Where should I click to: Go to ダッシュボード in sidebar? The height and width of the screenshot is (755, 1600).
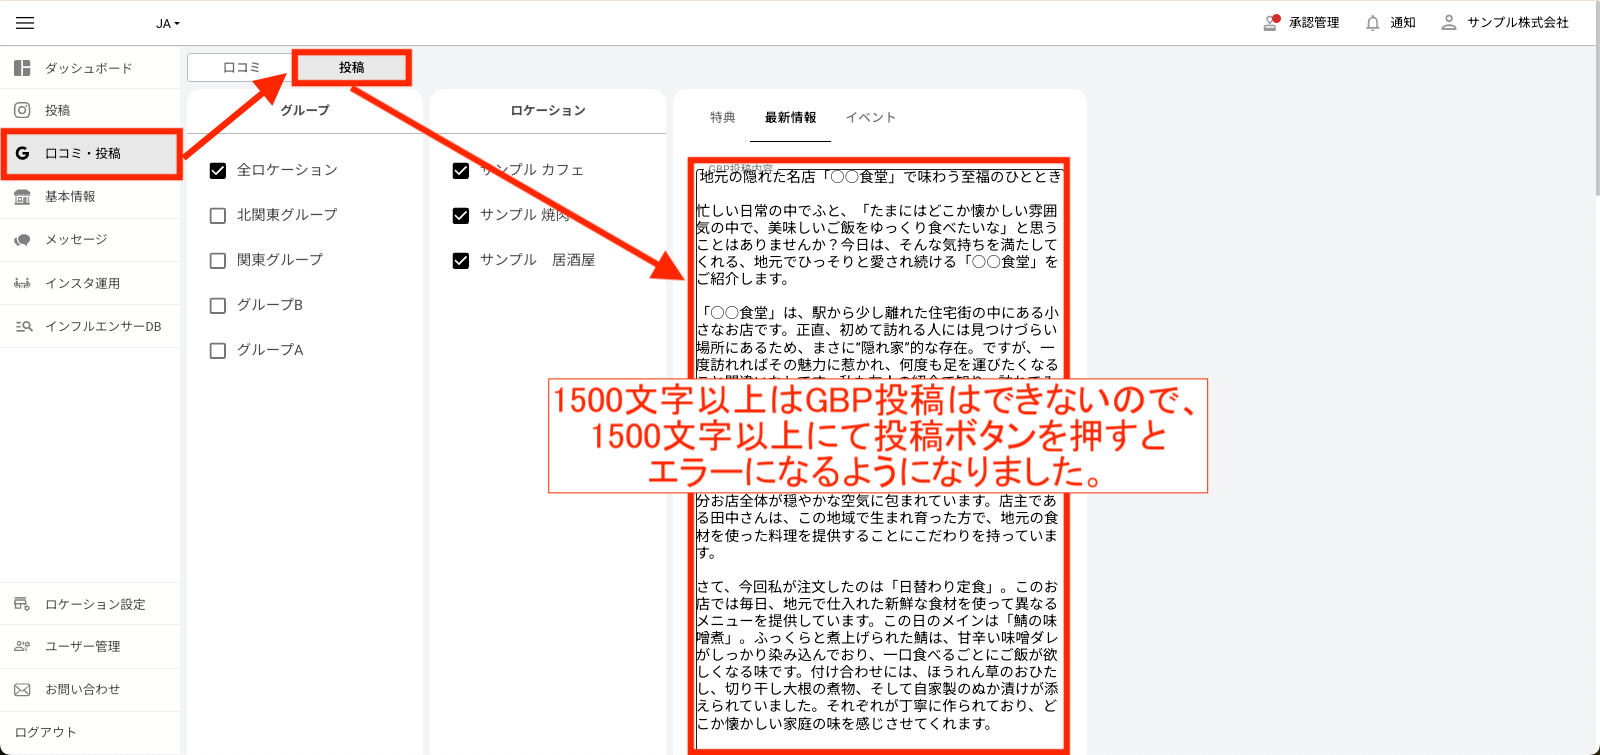coord(90,68)
